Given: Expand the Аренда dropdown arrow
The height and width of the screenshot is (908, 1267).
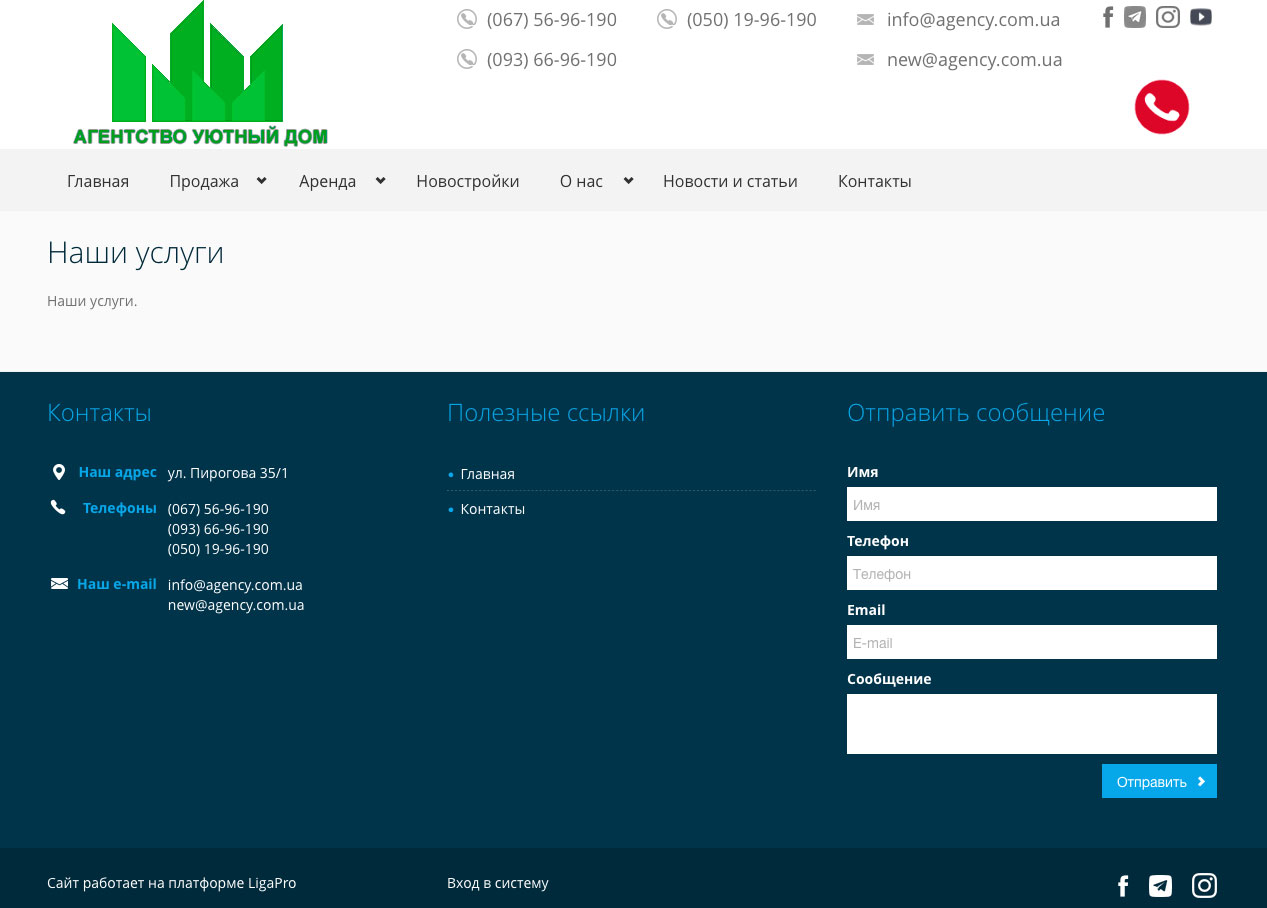Looking at the screenshot, I should pos(380,181).
